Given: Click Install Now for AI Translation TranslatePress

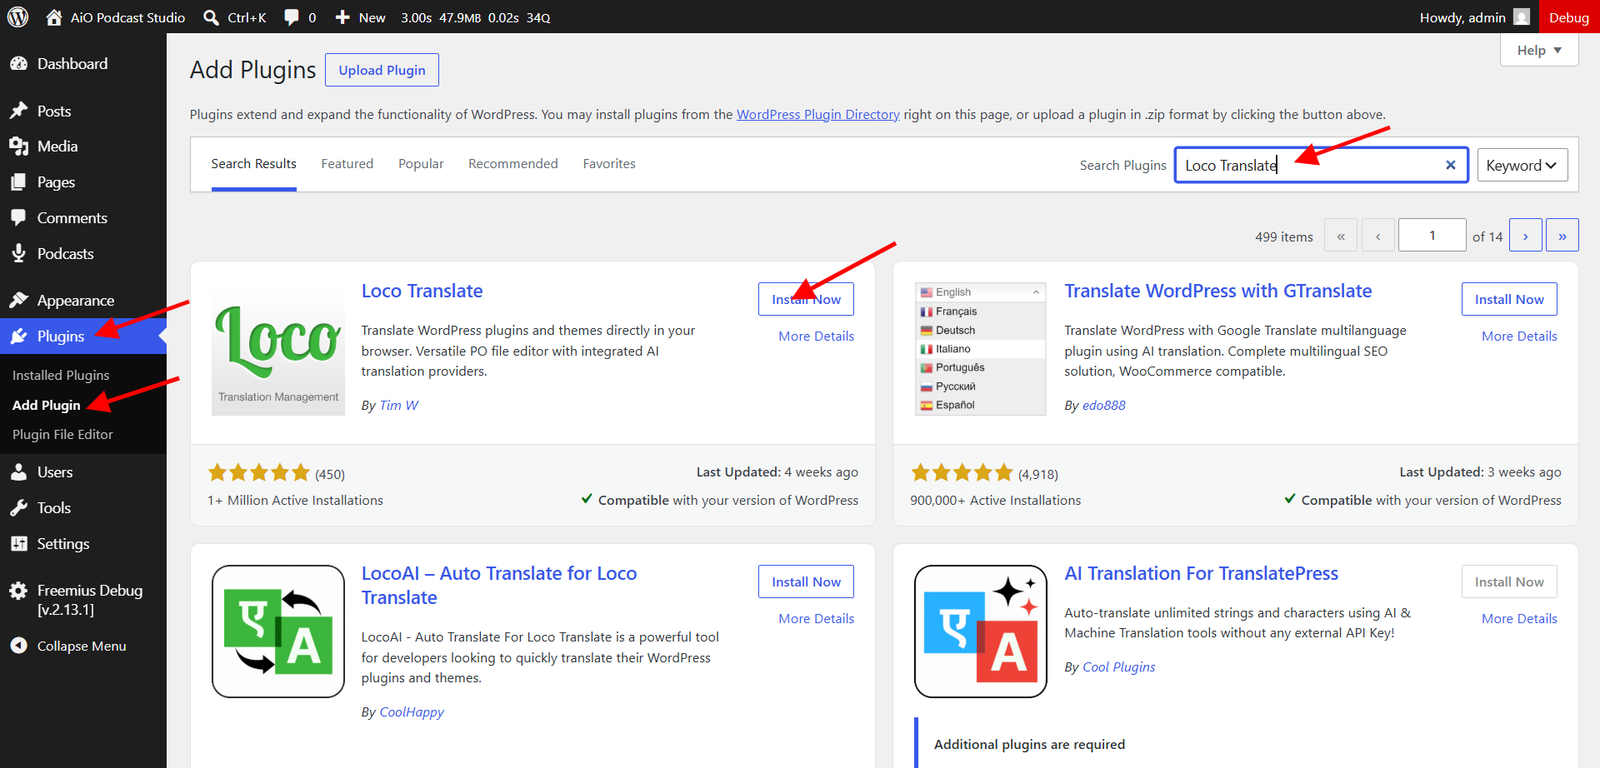Looking at the screenshot, I should click(1509, 582).
